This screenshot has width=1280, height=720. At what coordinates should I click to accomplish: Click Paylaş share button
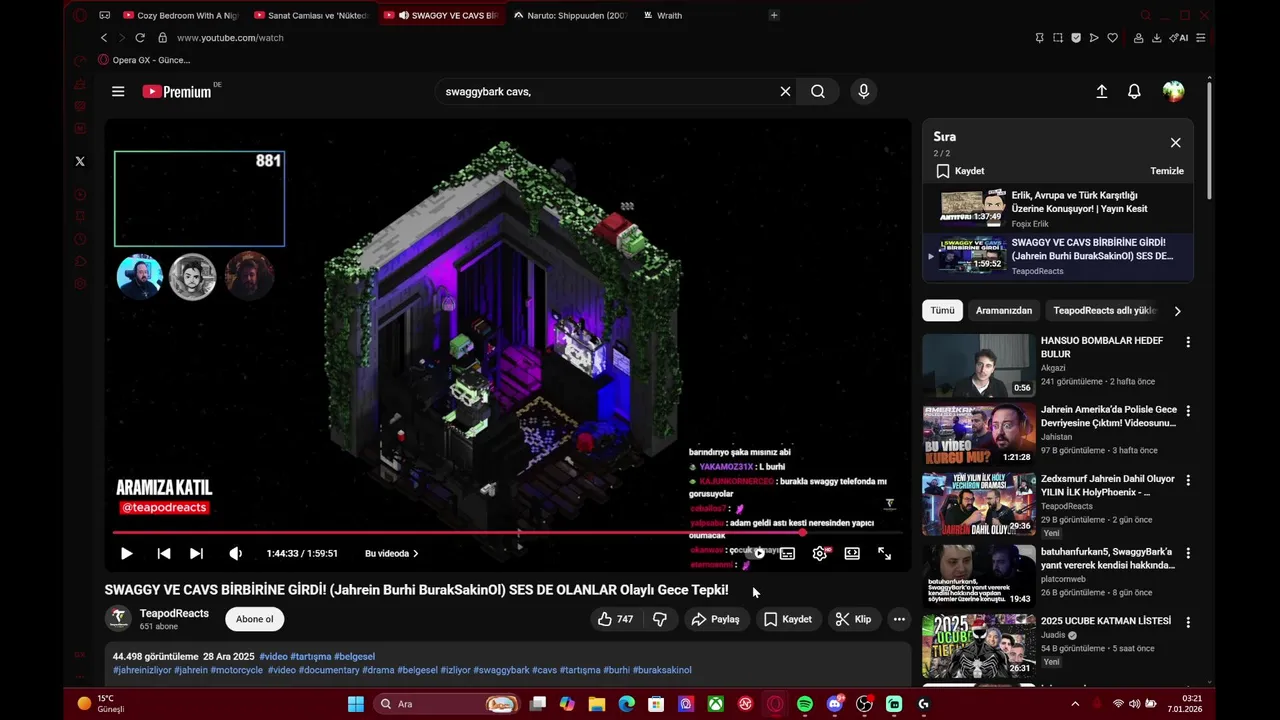pos(715,619)
